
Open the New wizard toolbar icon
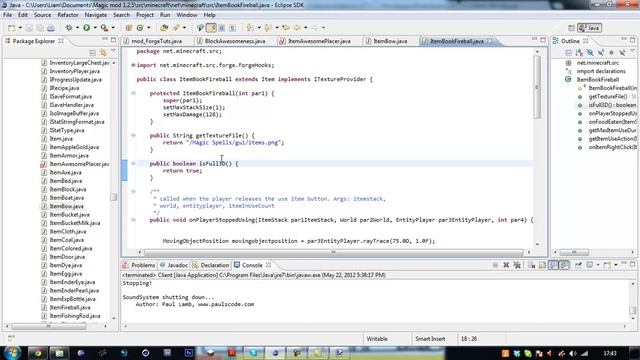click(x=11, y=28)
